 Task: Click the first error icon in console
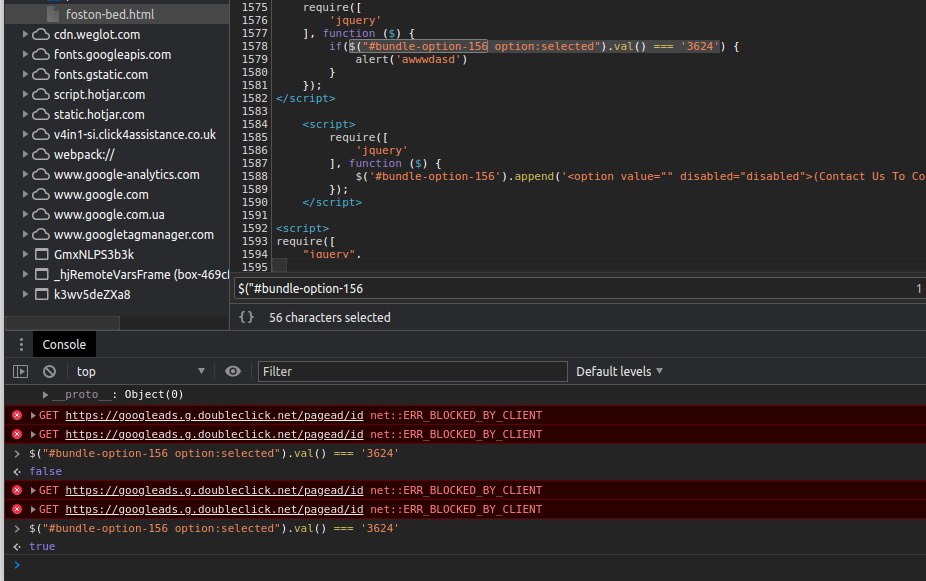17,415
